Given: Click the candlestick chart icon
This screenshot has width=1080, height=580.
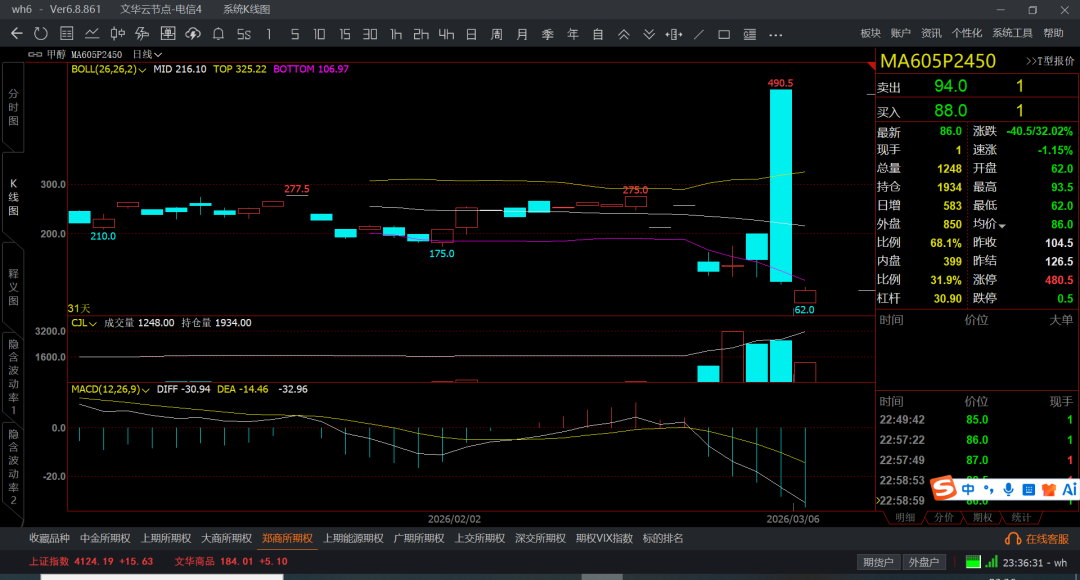Looking at the screenshot, I should (x=117, y=34).
